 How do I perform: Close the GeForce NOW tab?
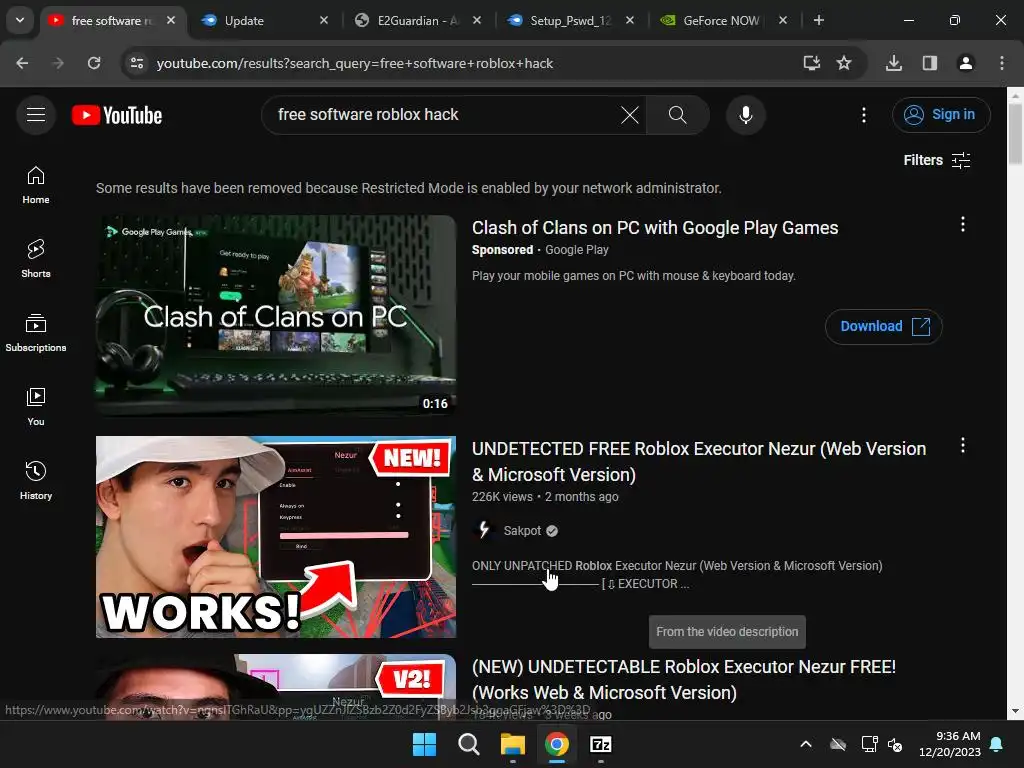(782, 20)
